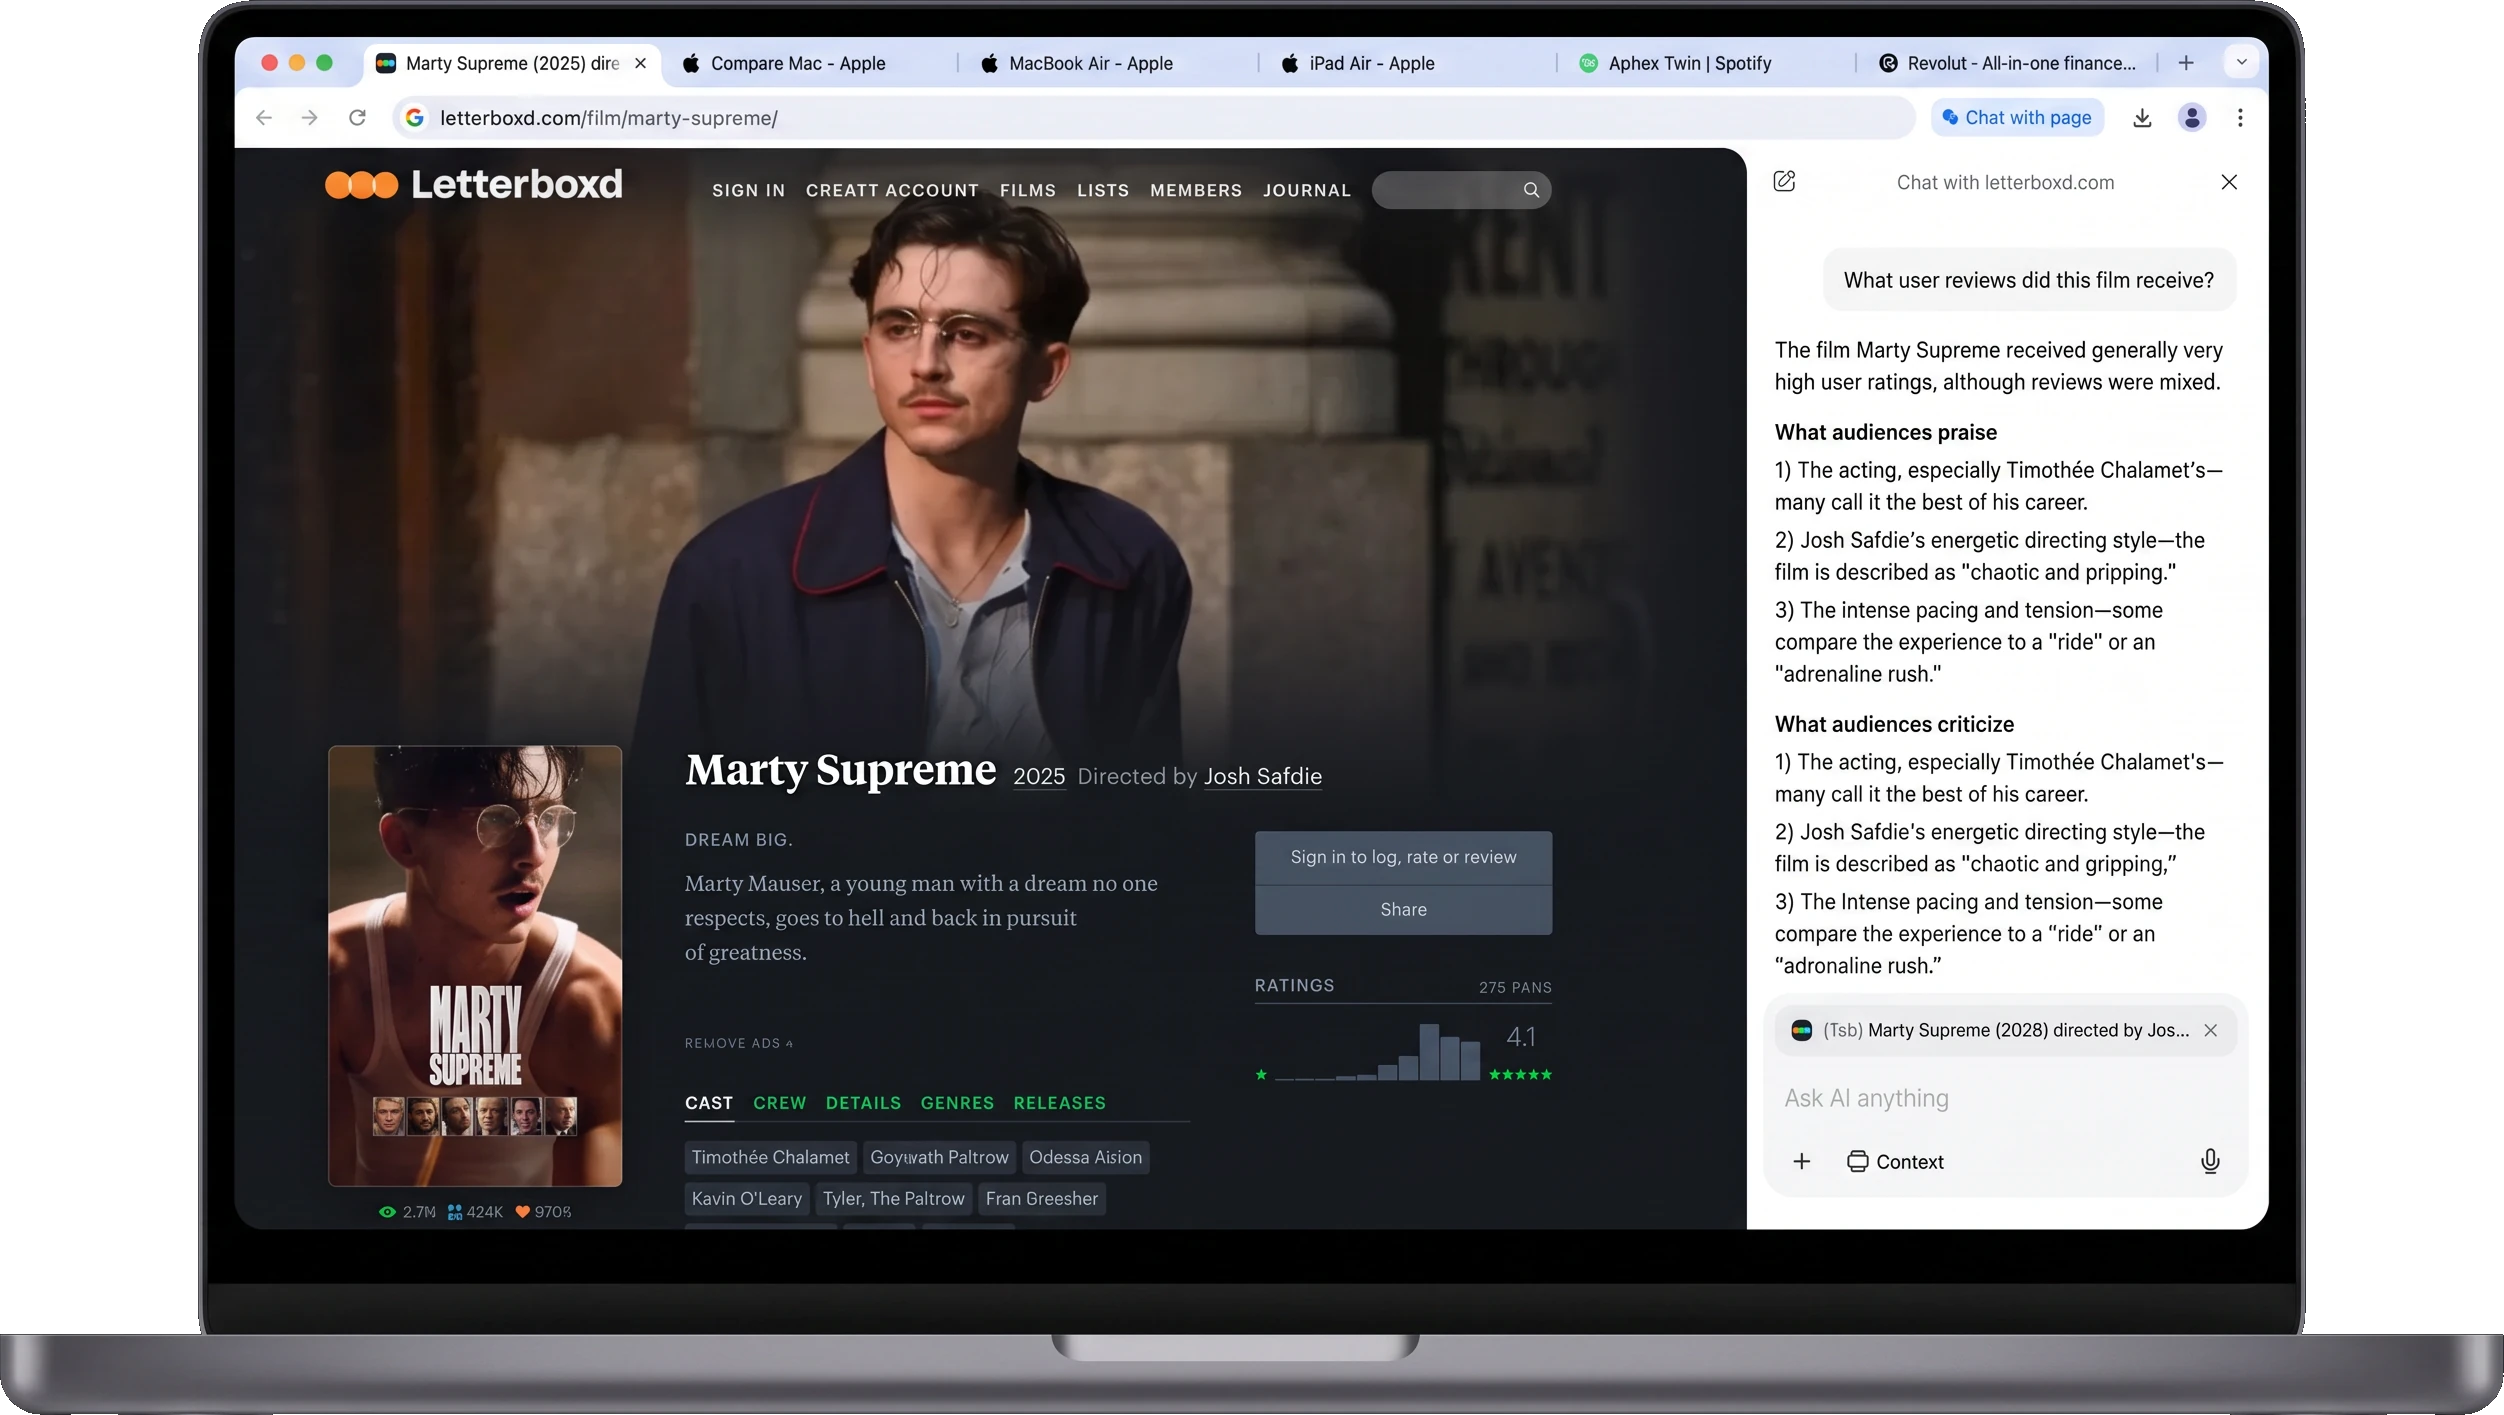Select the Genres tab
2504x1415 pixels.
point(957,1103)
